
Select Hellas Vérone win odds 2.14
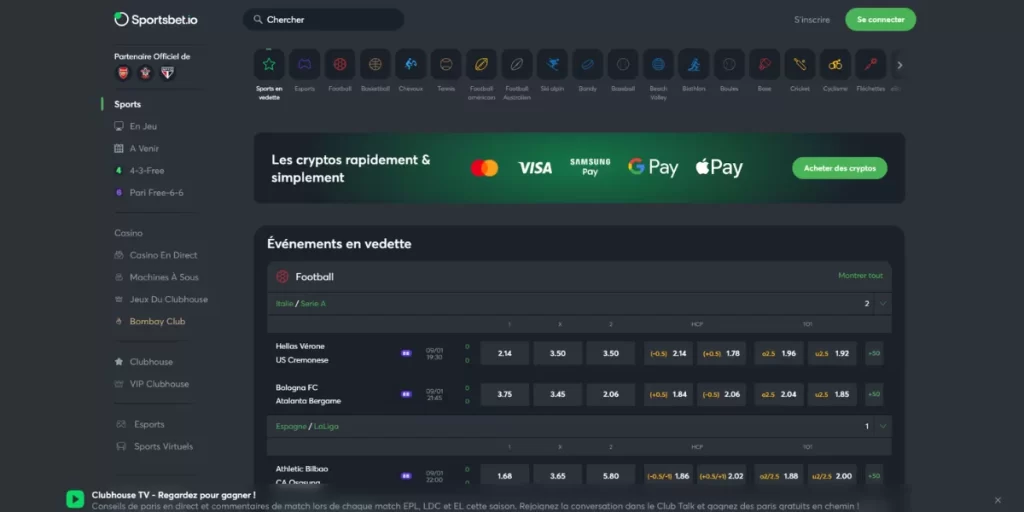pos(505,353)
